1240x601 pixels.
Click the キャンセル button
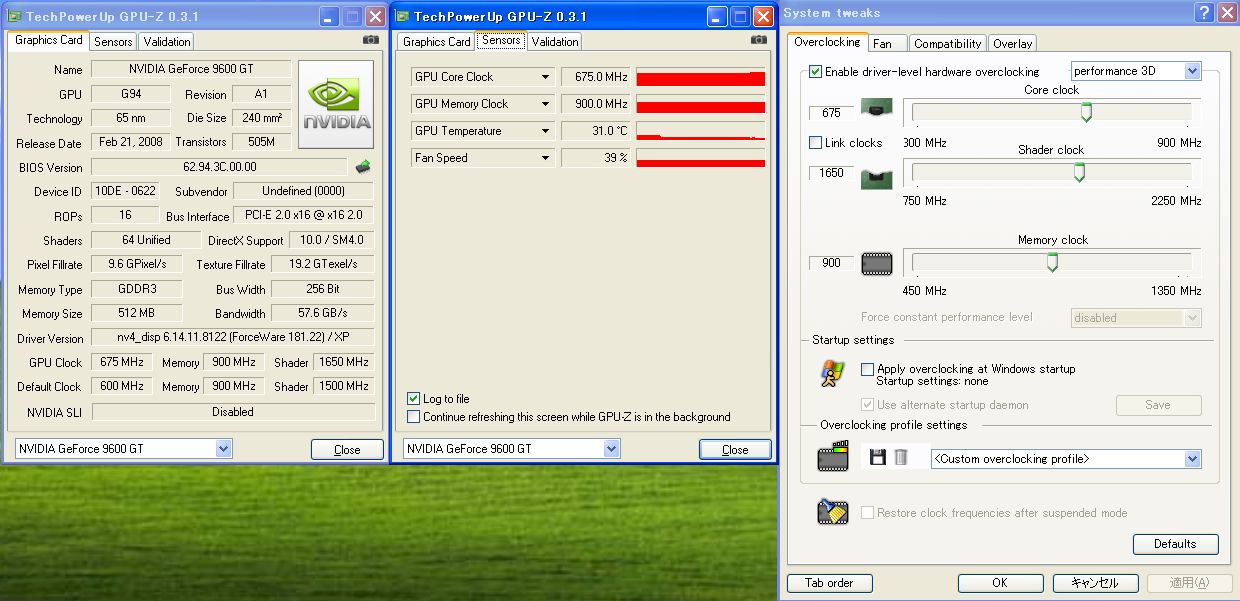1094,583
